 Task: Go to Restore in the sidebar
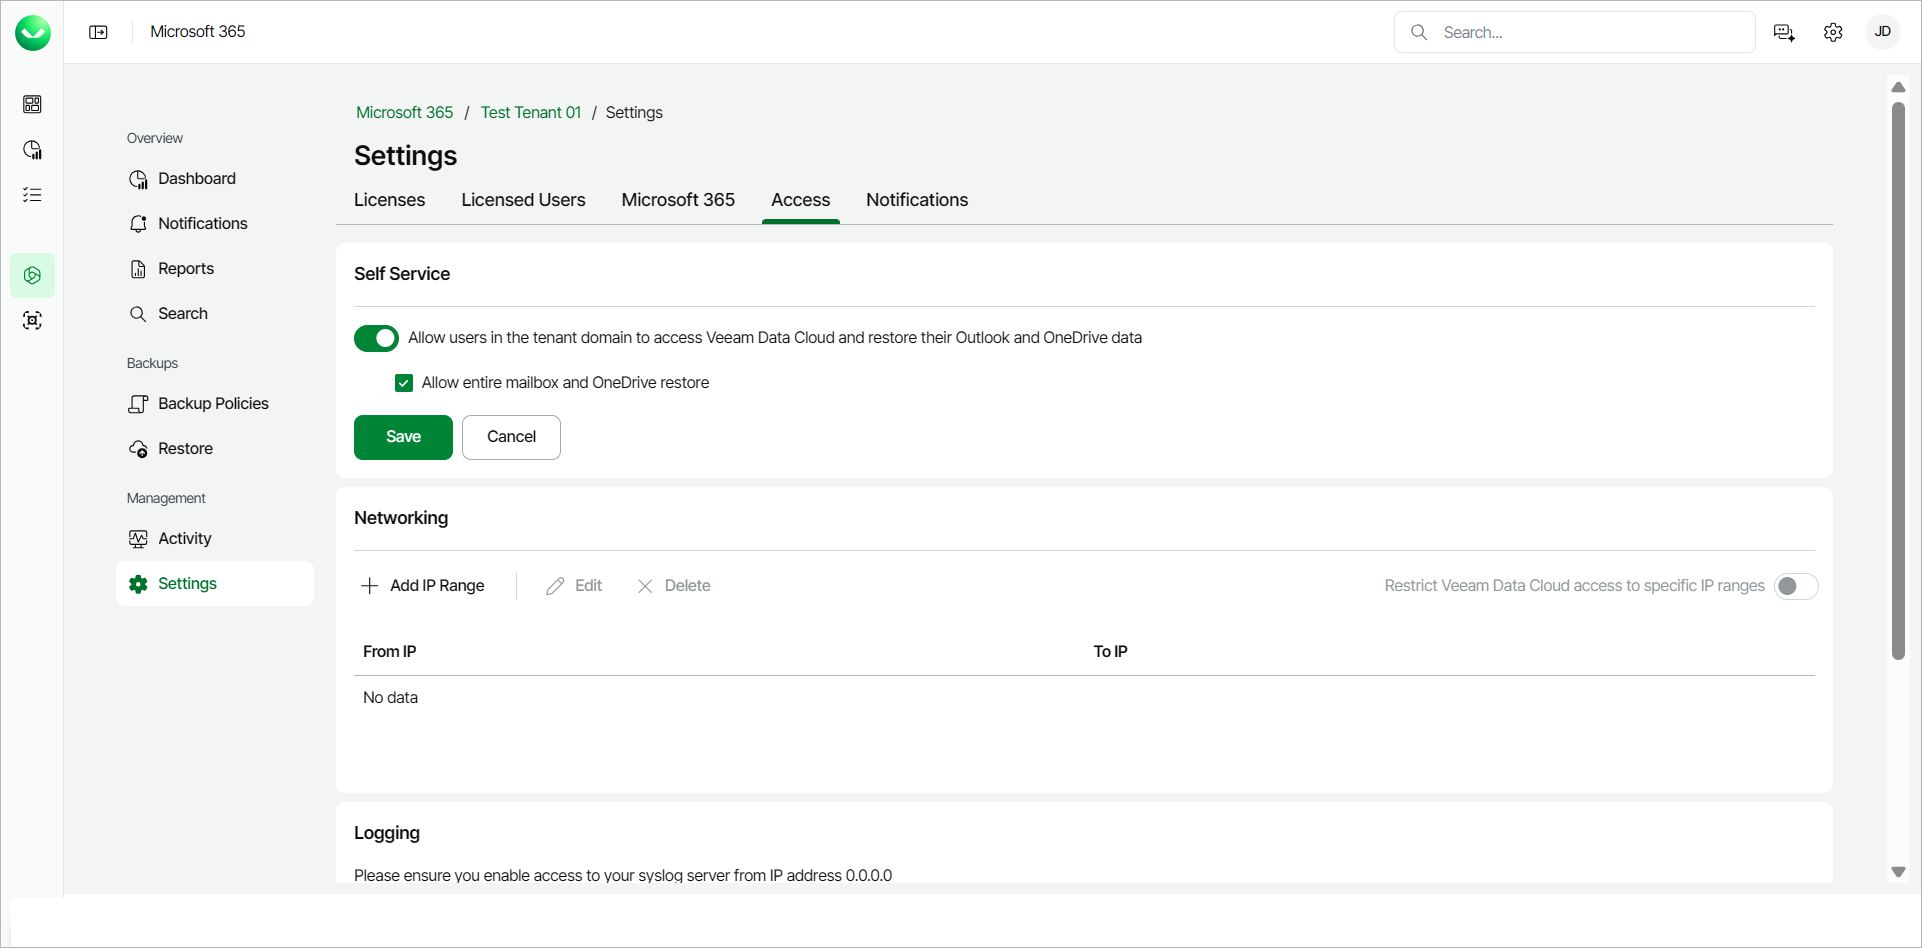[185, 449]
